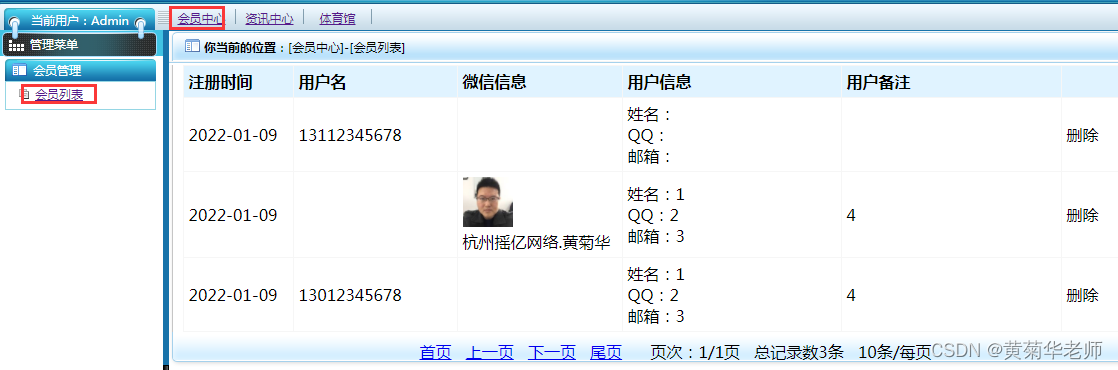The height and width of the screenshot is (370, 1118).
Task: Select username 13012345678
Action: coord(350,295)
